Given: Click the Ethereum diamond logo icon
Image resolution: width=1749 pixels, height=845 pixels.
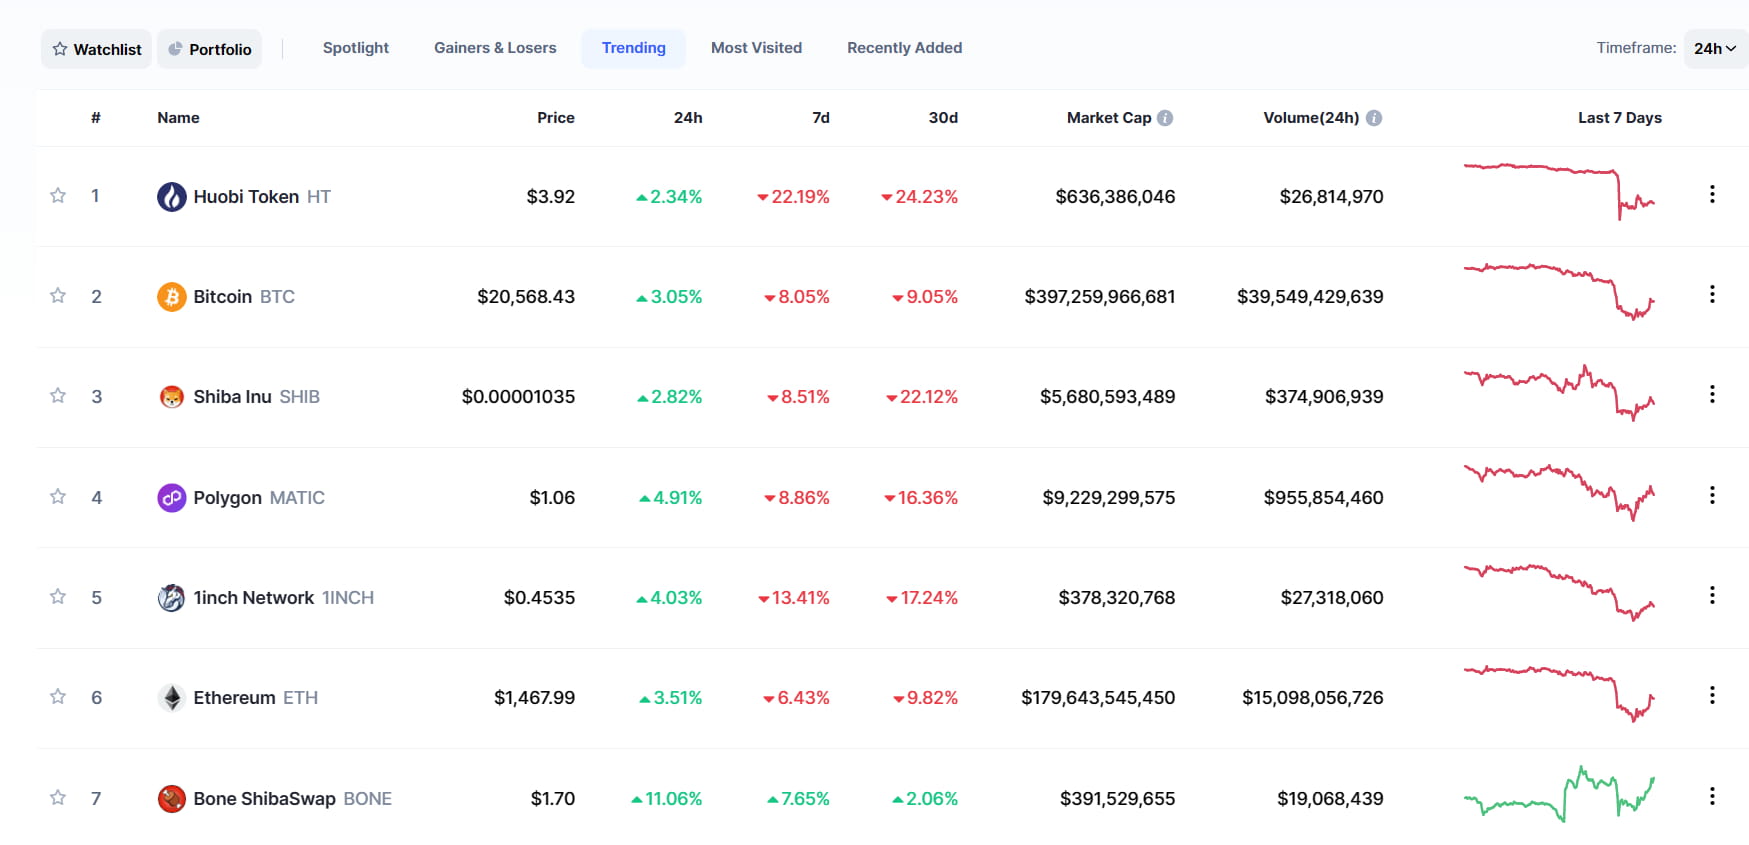Looking at the screenshot, I should tap(172, 697).
